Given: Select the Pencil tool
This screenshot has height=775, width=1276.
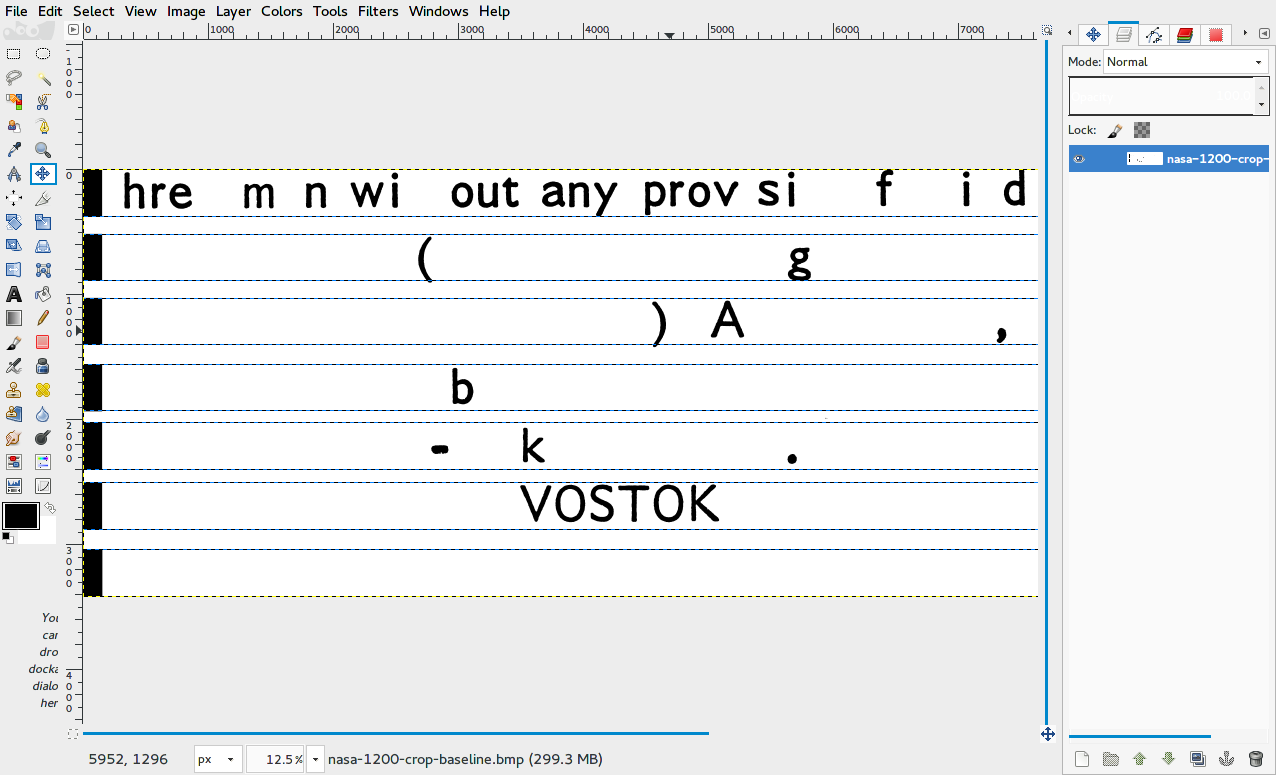Looking at the screenshot, I should click(x=43, y=318).
